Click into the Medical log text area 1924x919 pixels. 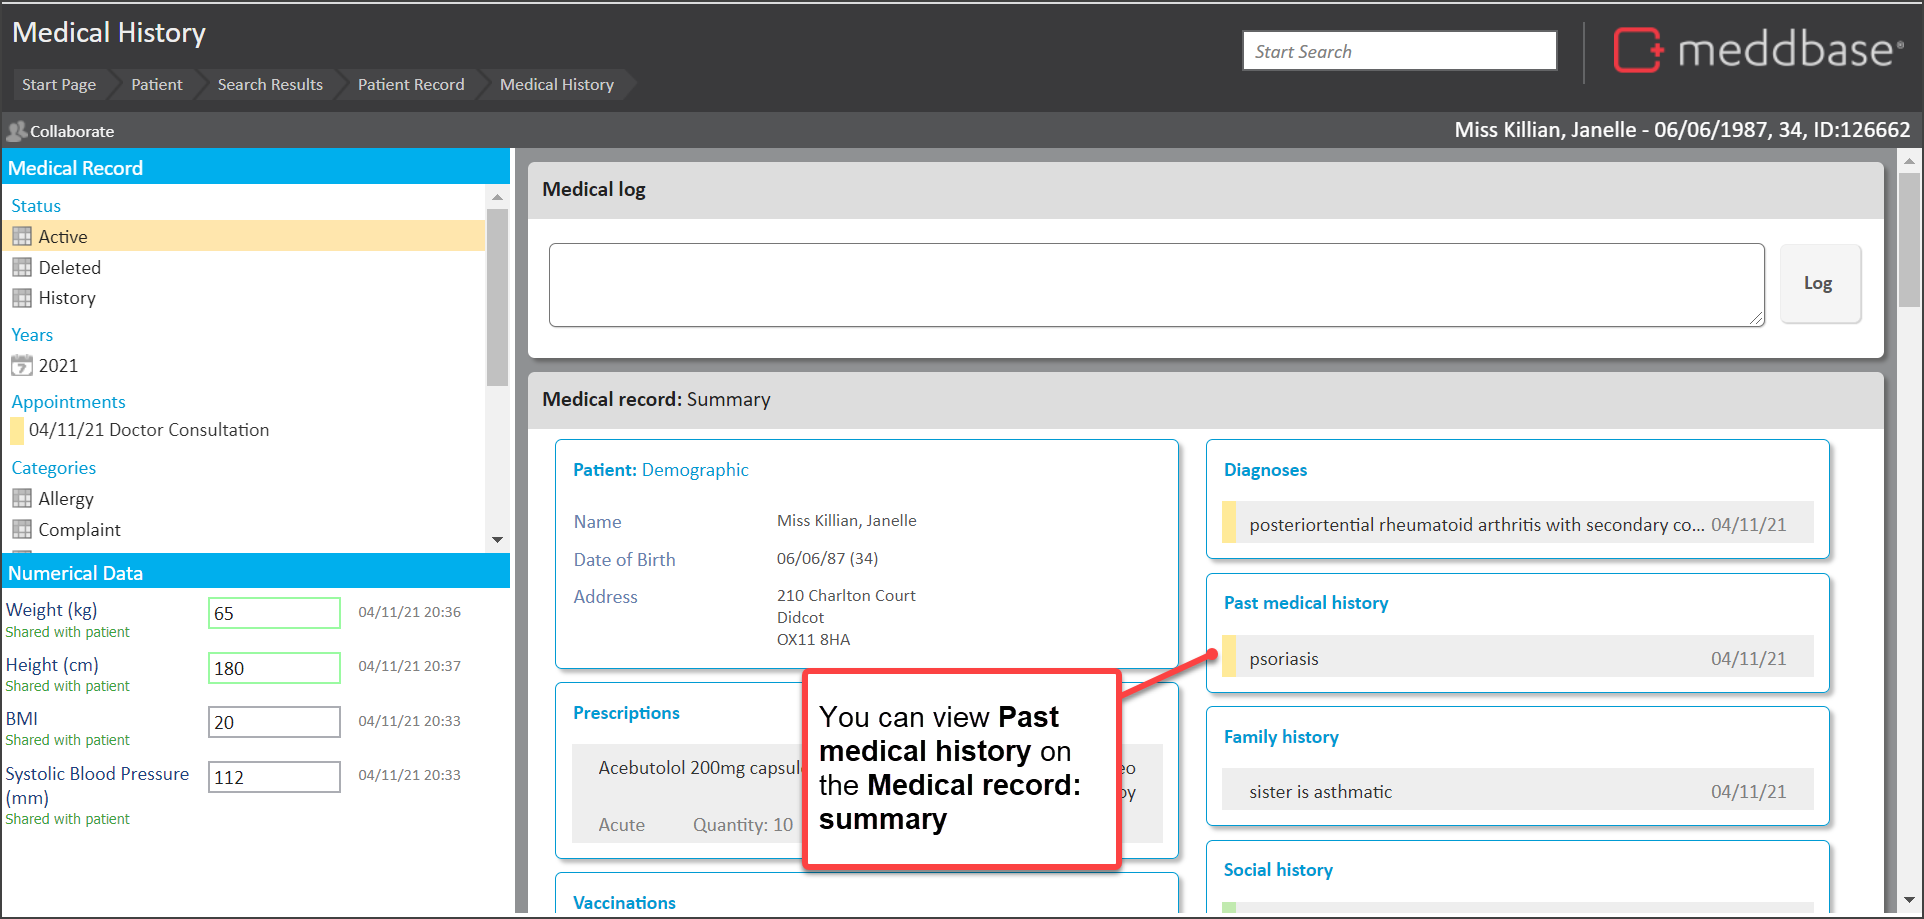pos(1155,285)
